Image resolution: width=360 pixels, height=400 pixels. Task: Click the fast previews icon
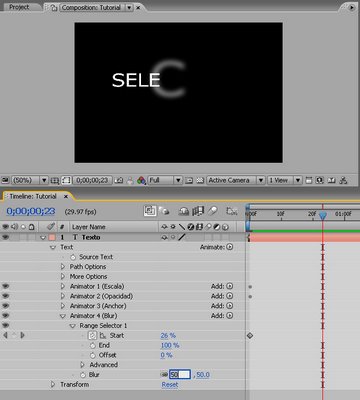coord(320,180)
